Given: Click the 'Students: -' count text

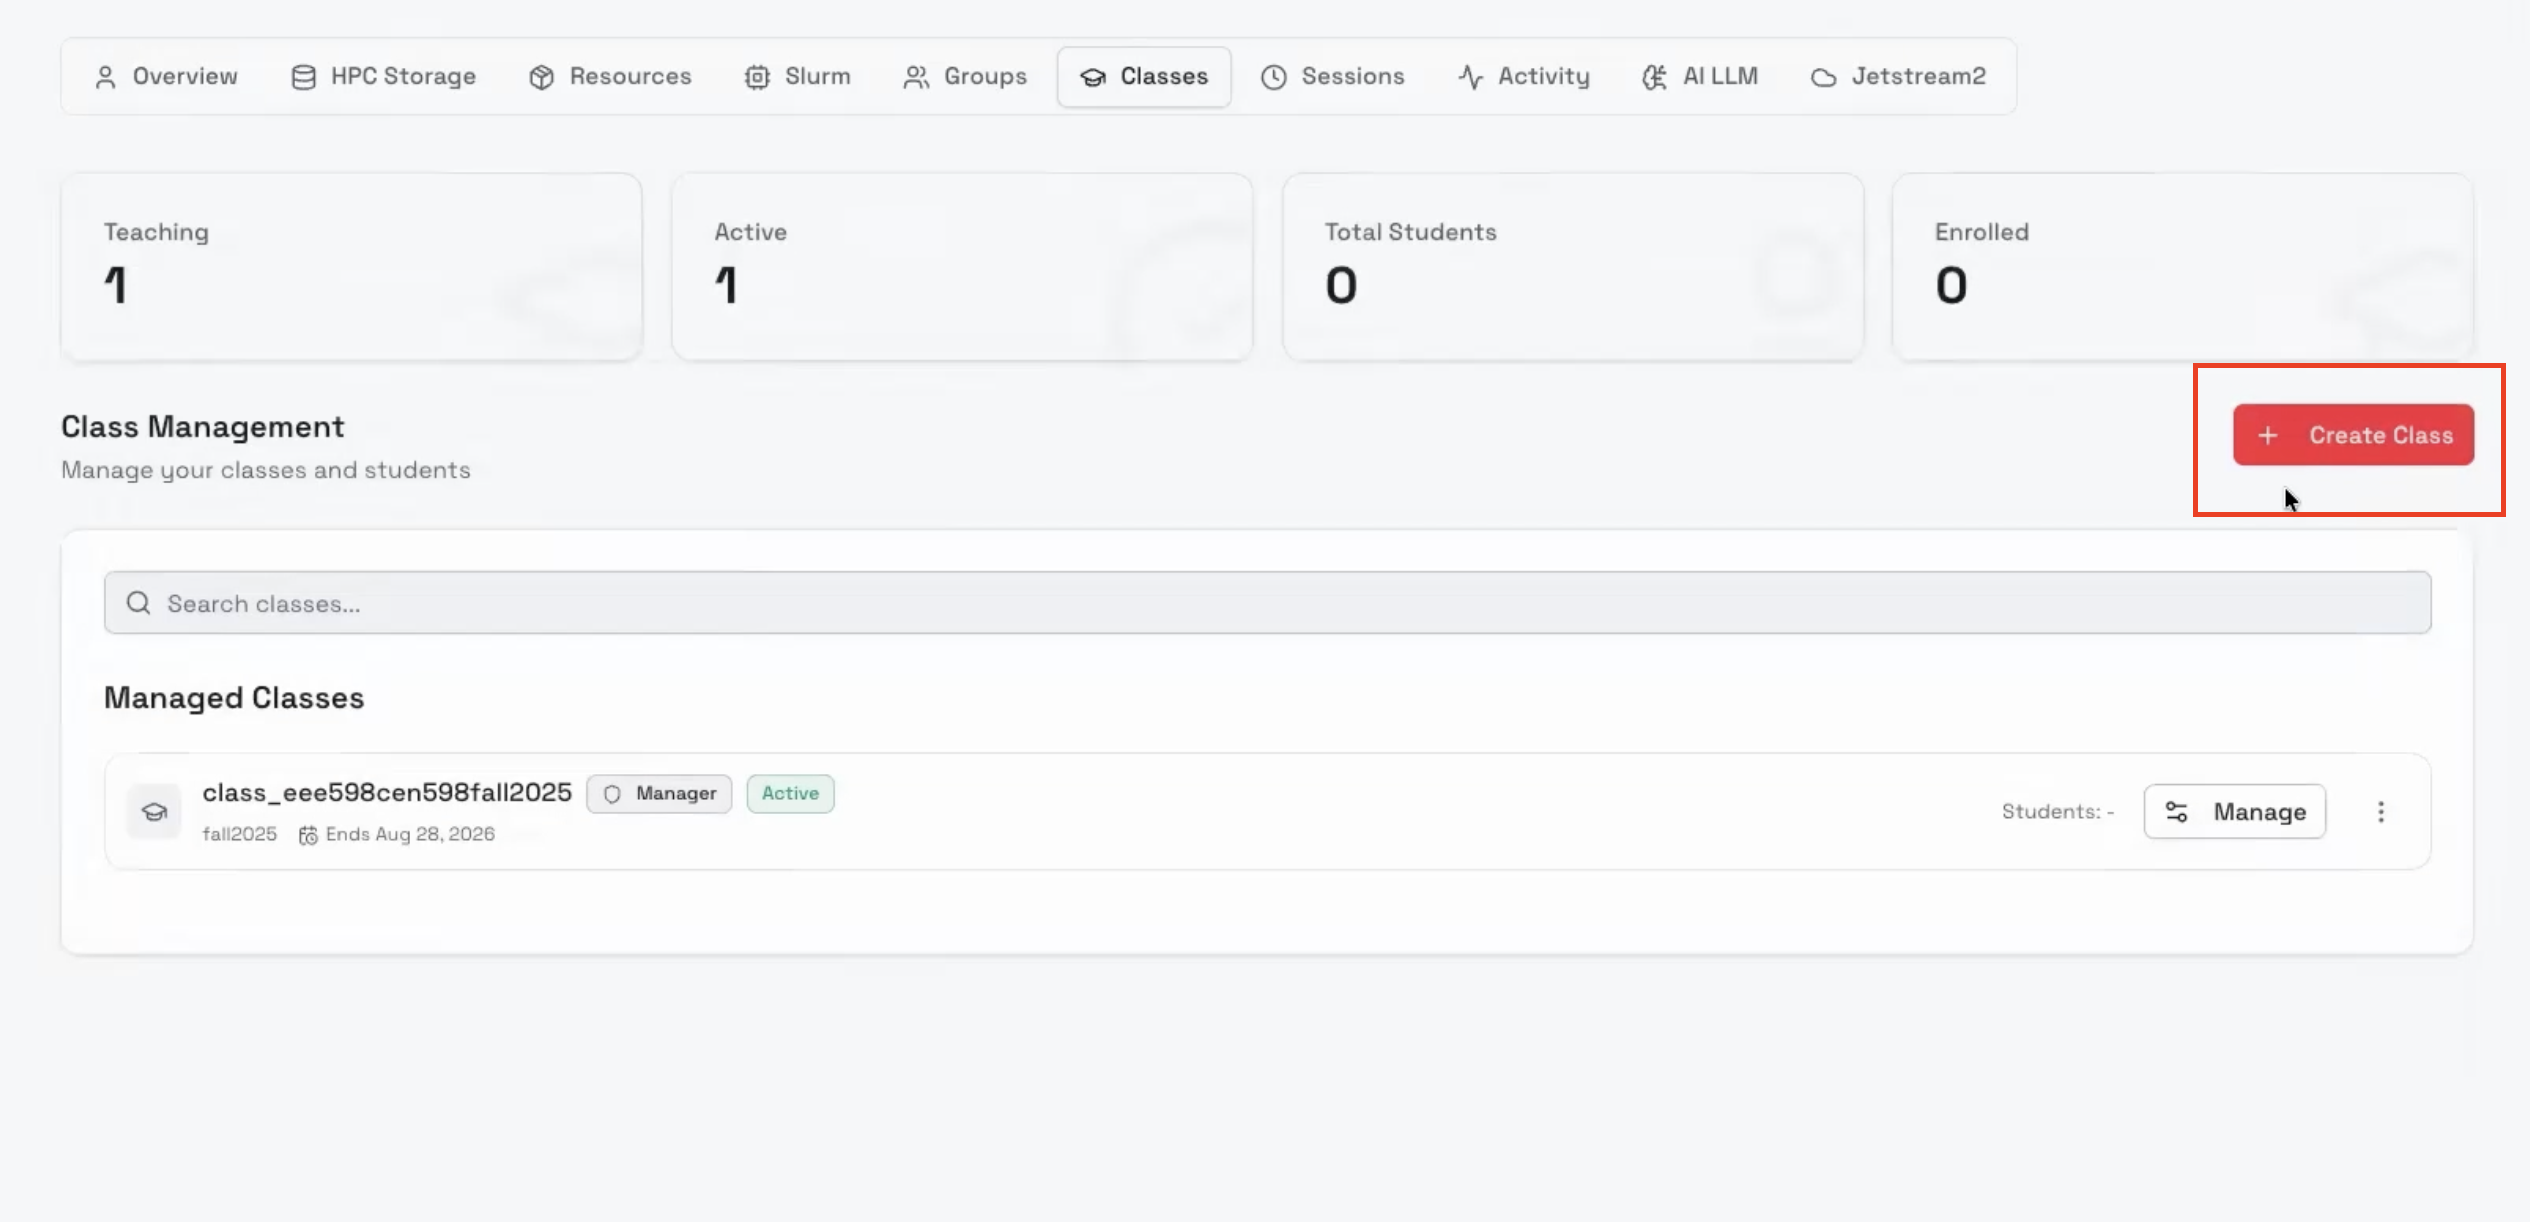Looking at the screenshot, I should click(x=2058, y=812).
